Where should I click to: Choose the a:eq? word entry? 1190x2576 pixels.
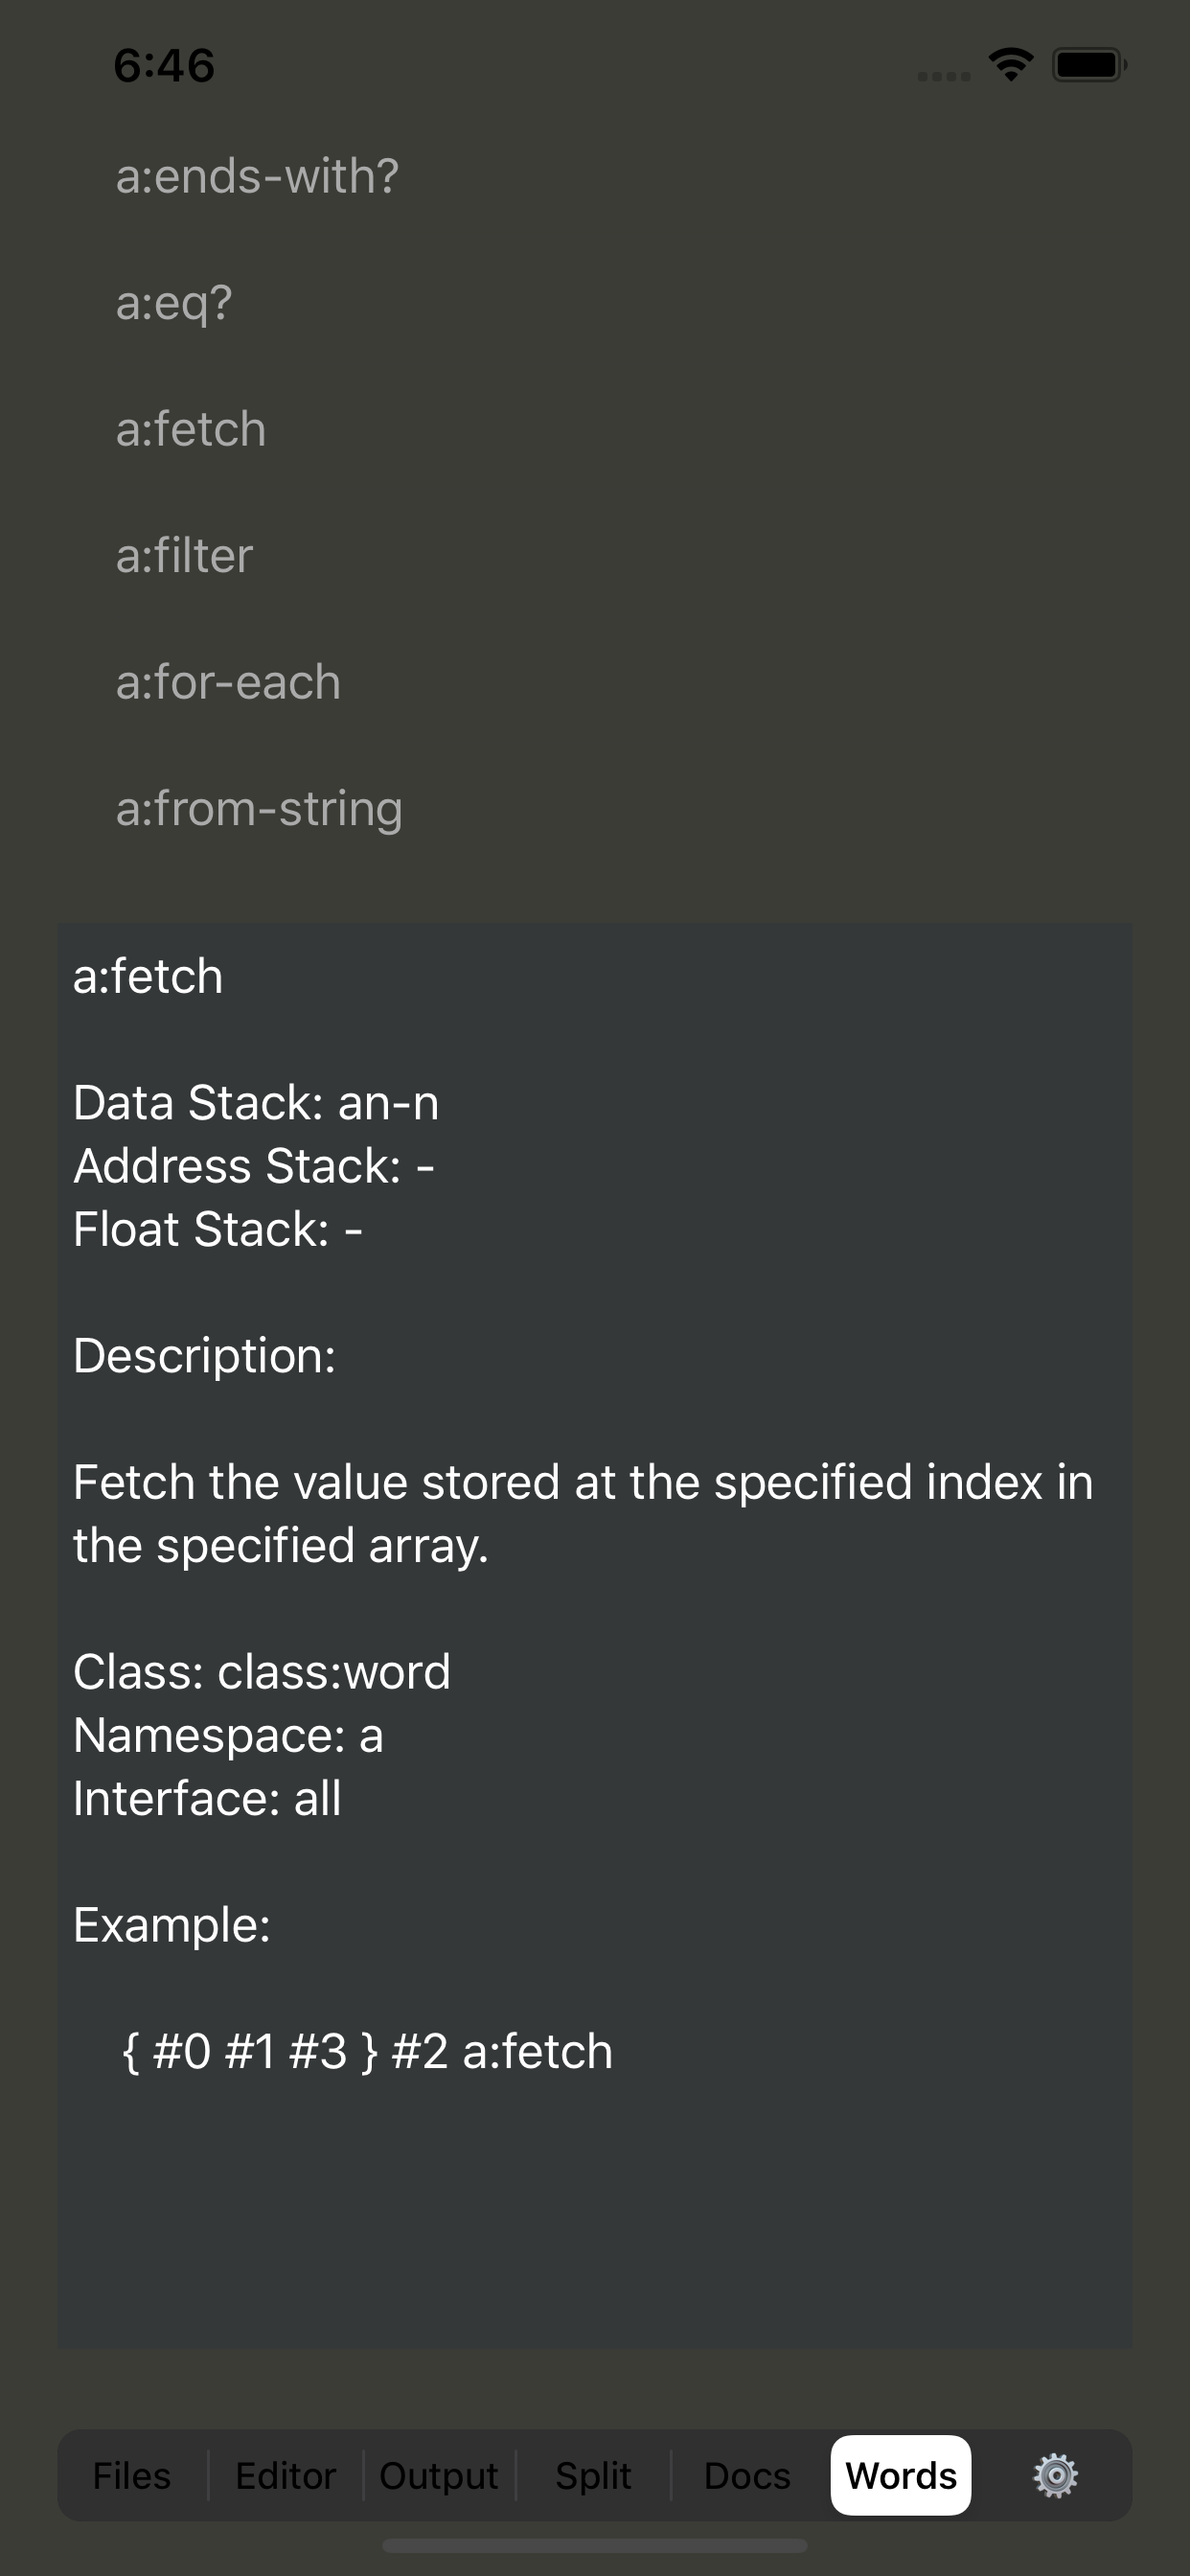(174, 302)
